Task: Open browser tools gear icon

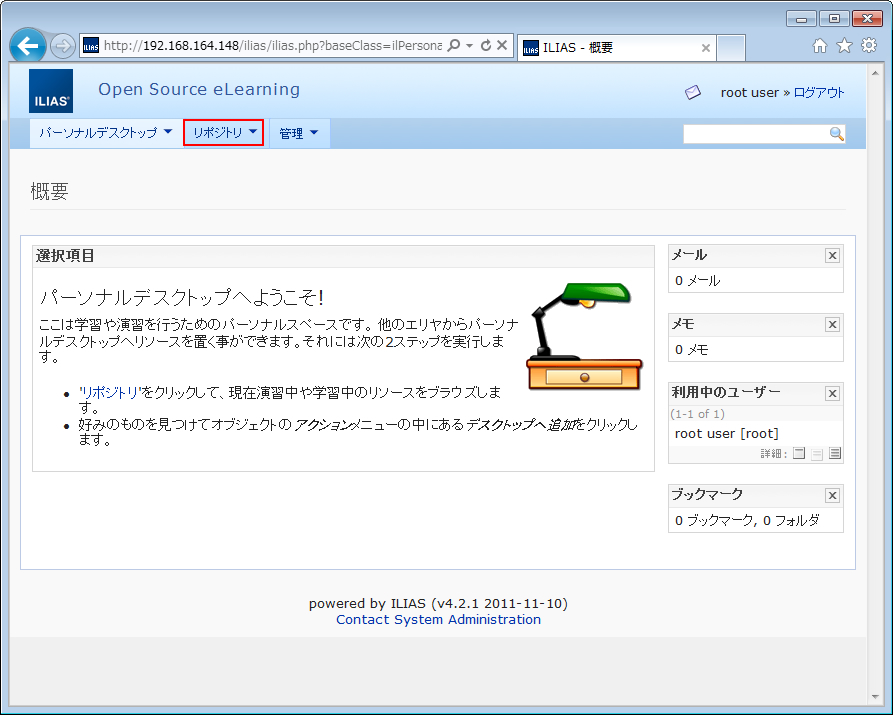Action: pyautogui.click(x=869, y=46)
